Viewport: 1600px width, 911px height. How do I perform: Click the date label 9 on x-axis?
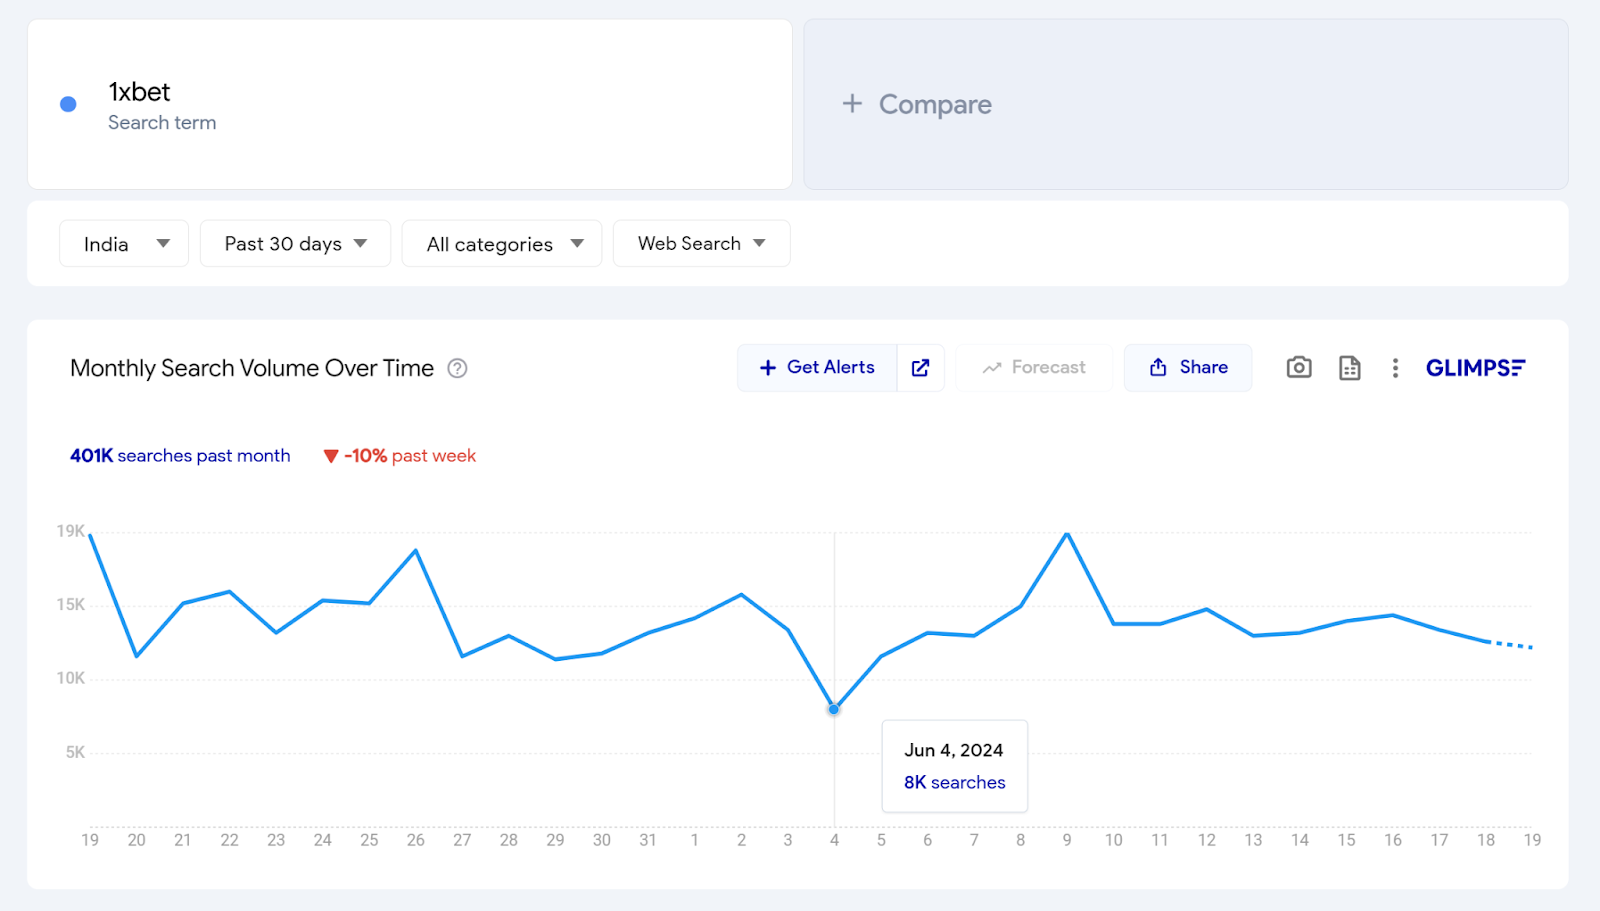1067,840
